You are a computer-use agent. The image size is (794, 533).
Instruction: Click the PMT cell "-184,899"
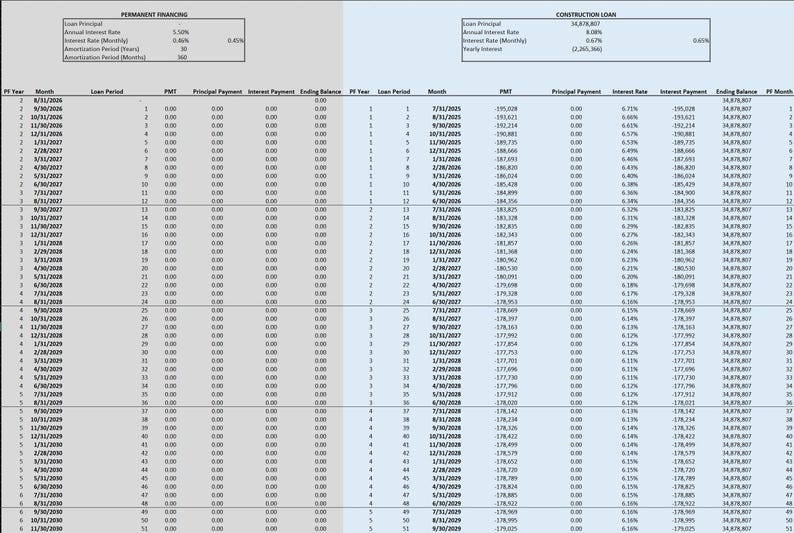(x=506, y=193)
